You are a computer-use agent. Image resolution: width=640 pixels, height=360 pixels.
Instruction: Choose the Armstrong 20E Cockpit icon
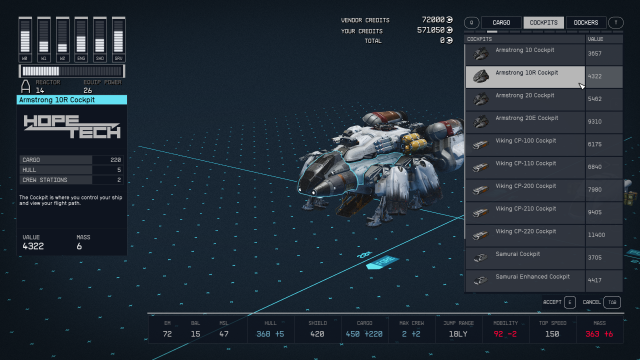[x=480, y=122]
